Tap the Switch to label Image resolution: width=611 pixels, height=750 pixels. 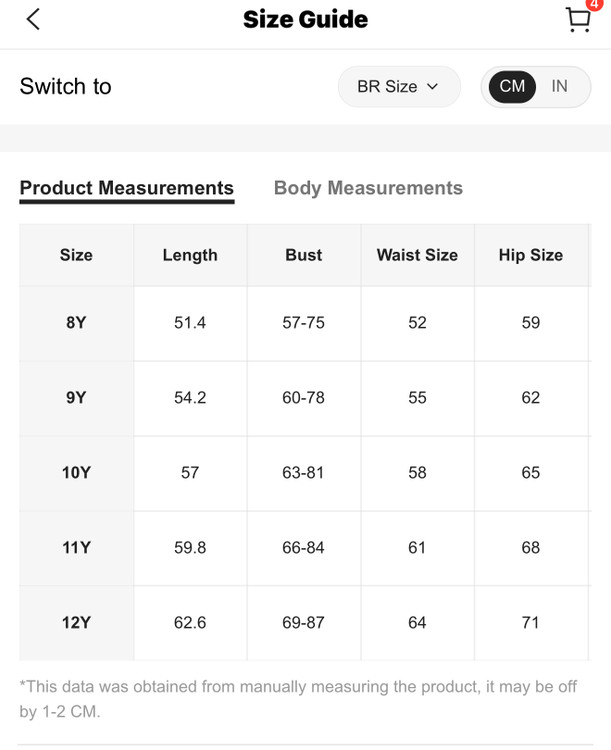[x=66, y=86]
